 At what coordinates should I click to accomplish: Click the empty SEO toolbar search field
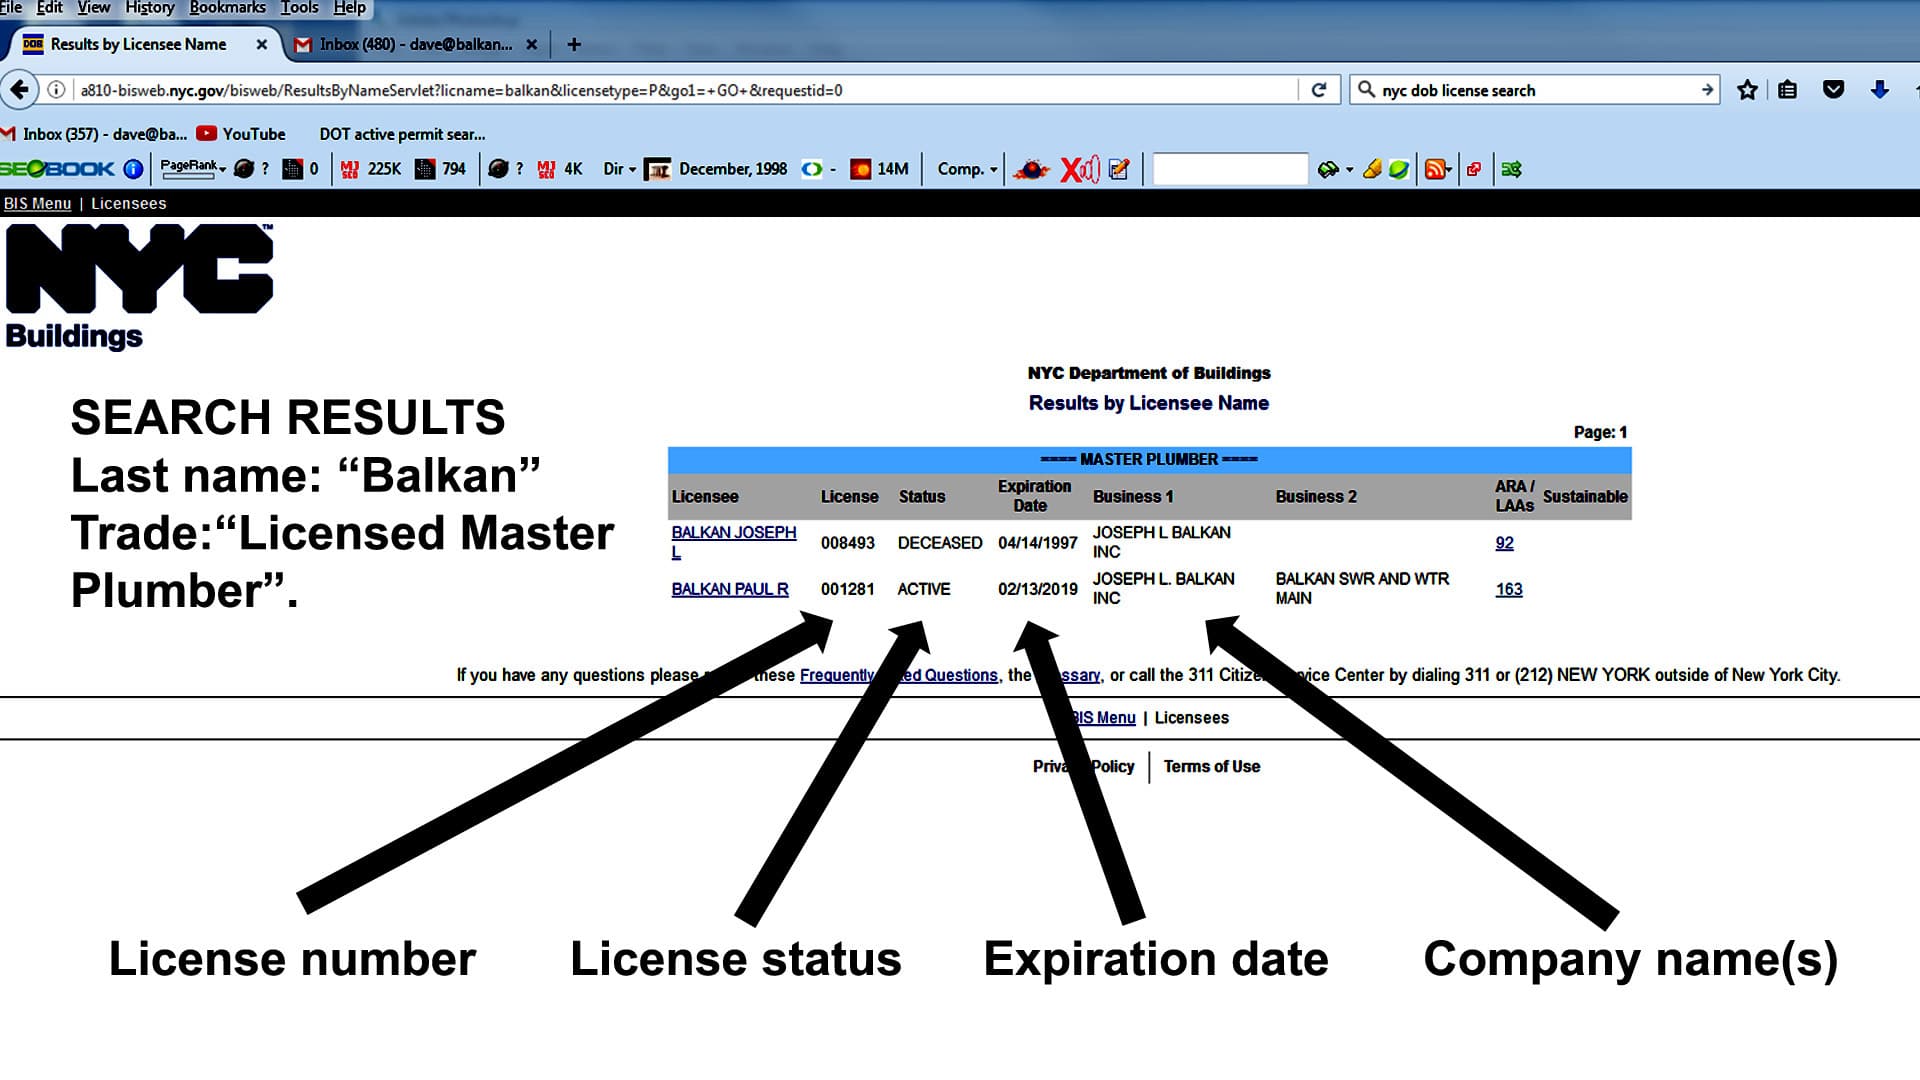pos(1230,169)
